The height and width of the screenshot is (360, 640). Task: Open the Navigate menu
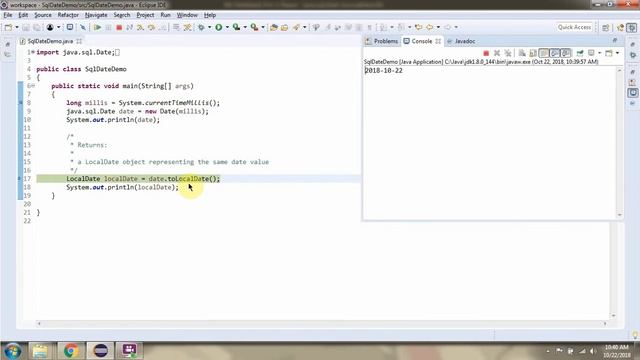tap(96, 15)
